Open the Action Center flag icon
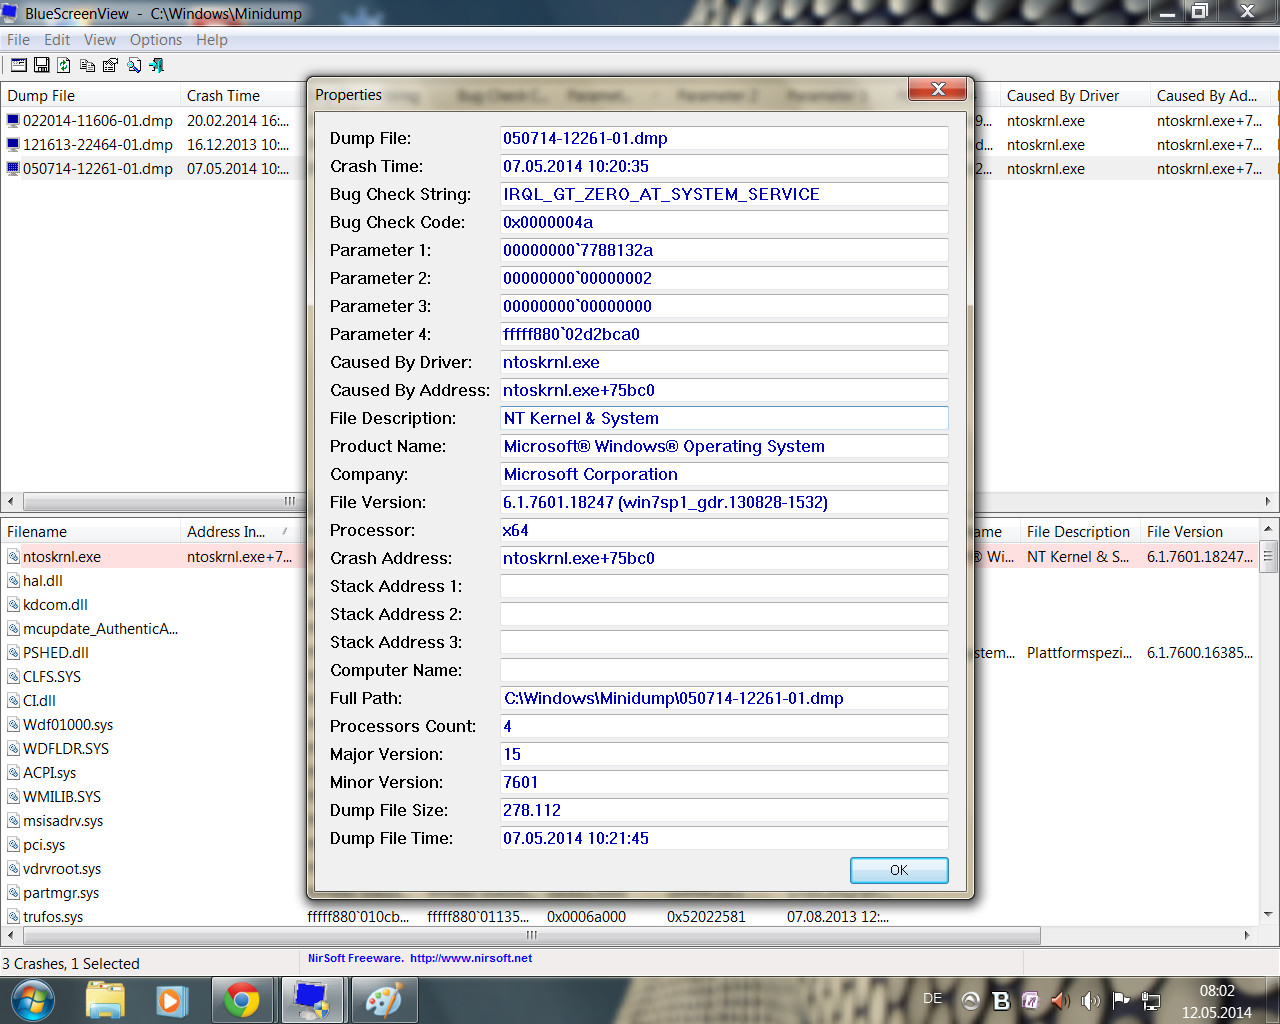 [1120, 1000]
